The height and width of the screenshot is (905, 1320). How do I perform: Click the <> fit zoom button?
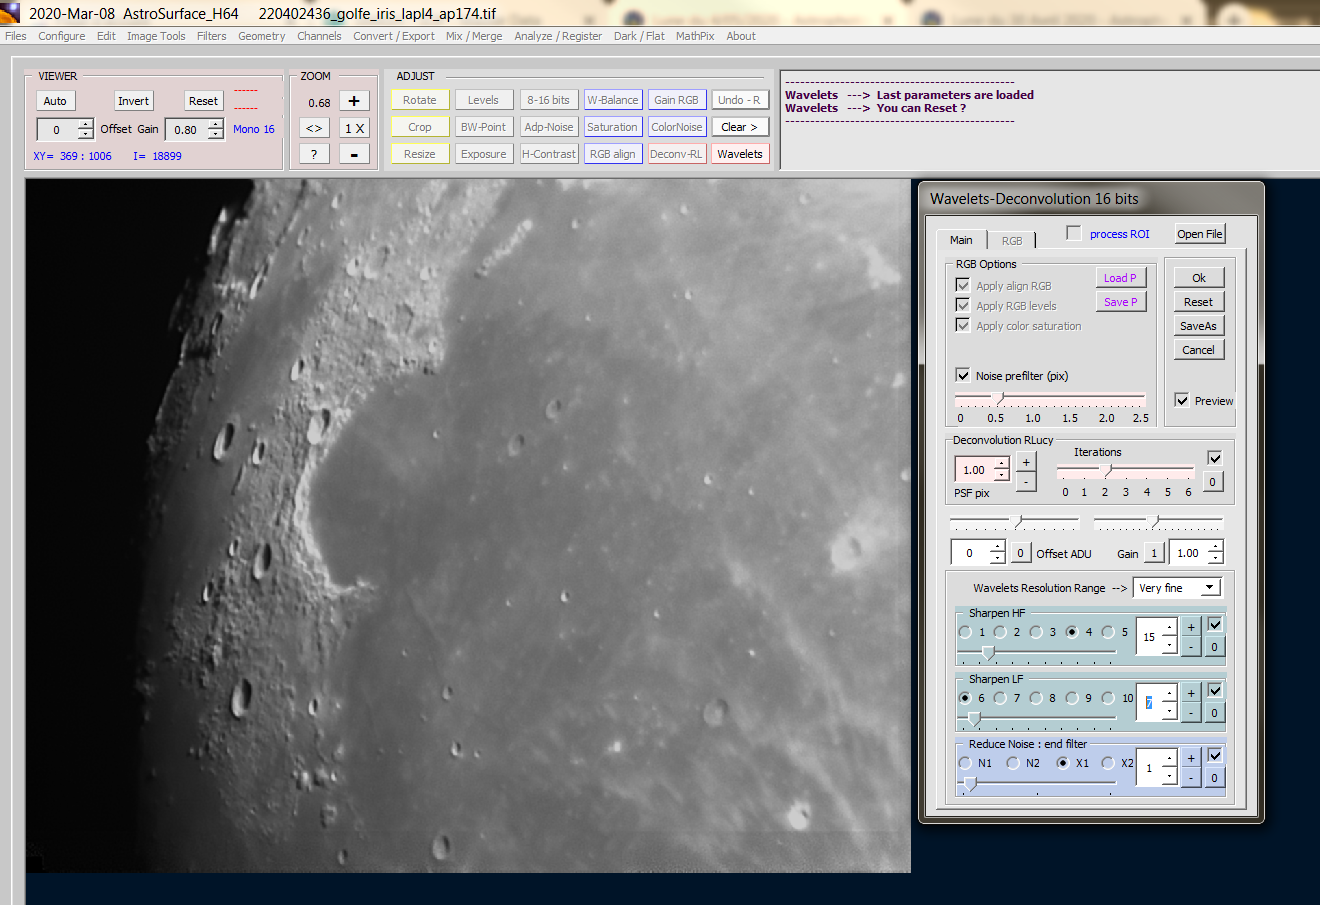(x=314, y=128)
